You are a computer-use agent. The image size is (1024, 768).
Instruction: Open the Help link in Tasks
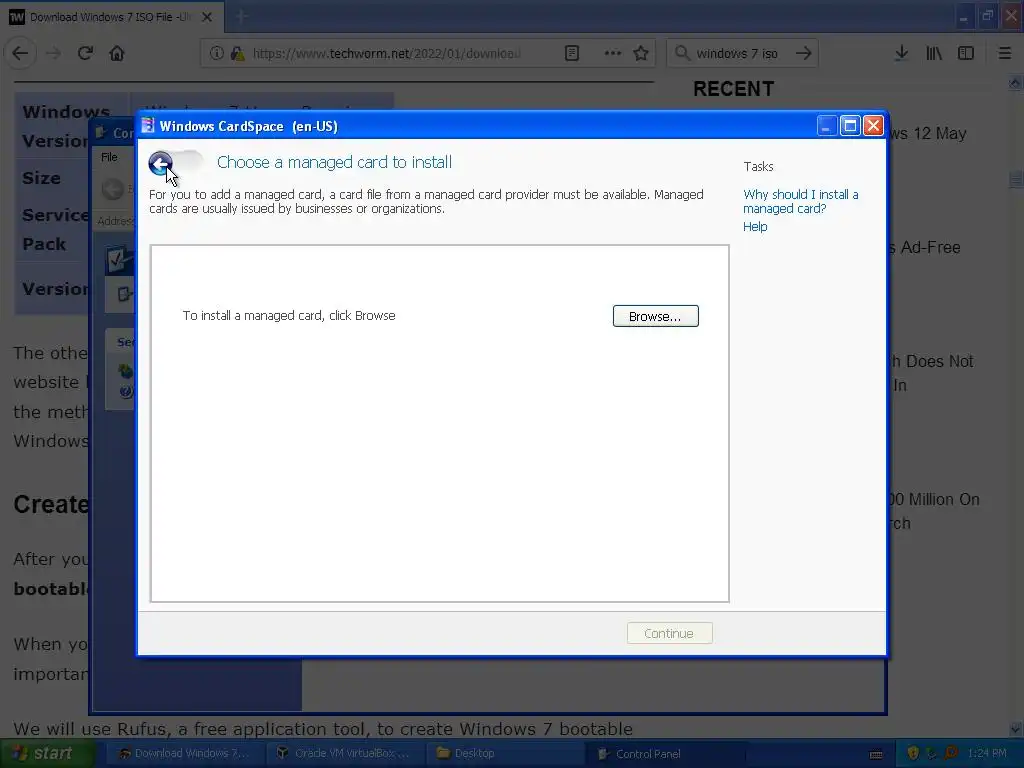pos(755,227)
